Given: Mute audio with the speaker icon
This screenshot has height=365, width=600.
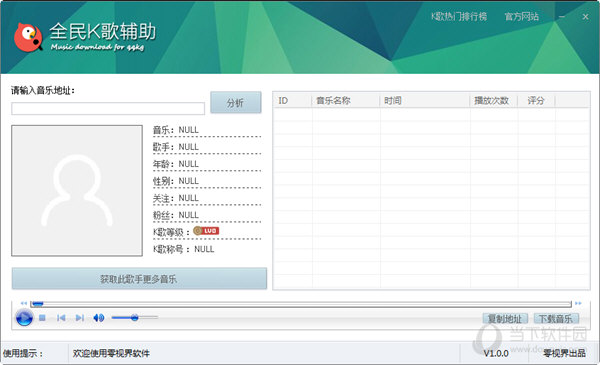Looking at the screenshot, I should click(98, 318).
